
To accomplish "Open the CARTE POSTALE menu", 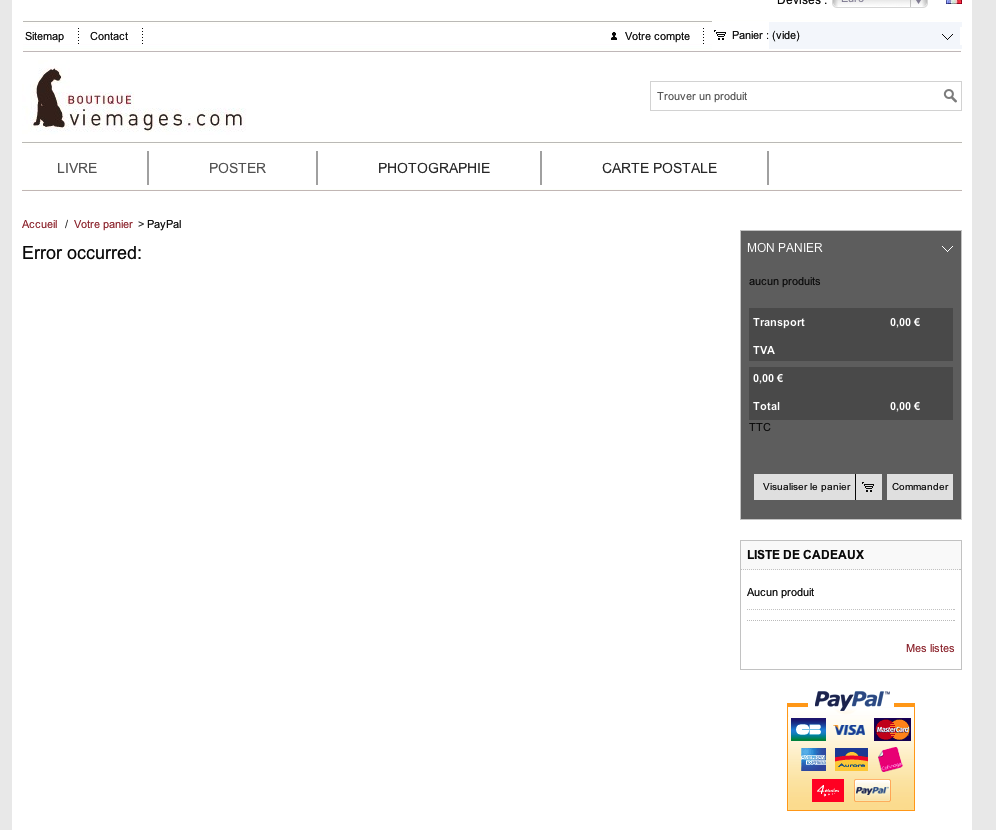I will click(659, 168).
